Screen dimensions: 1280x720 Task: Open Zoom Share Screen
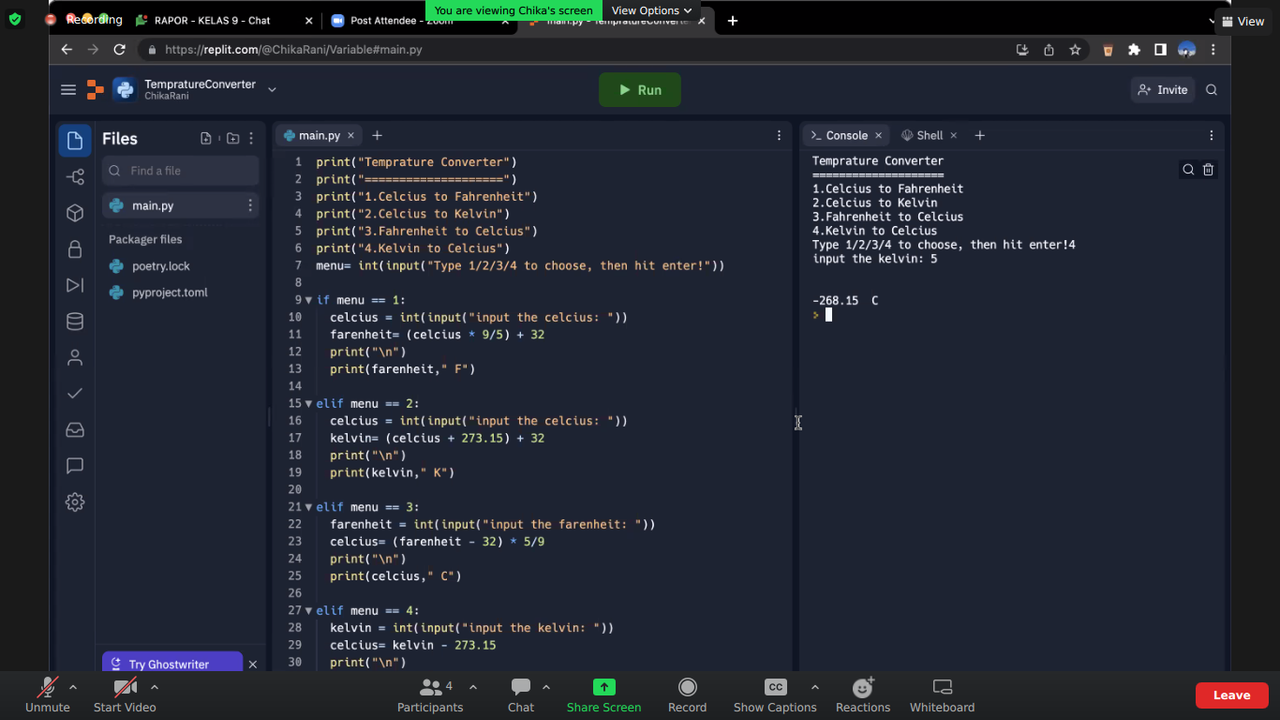point(604,694)
